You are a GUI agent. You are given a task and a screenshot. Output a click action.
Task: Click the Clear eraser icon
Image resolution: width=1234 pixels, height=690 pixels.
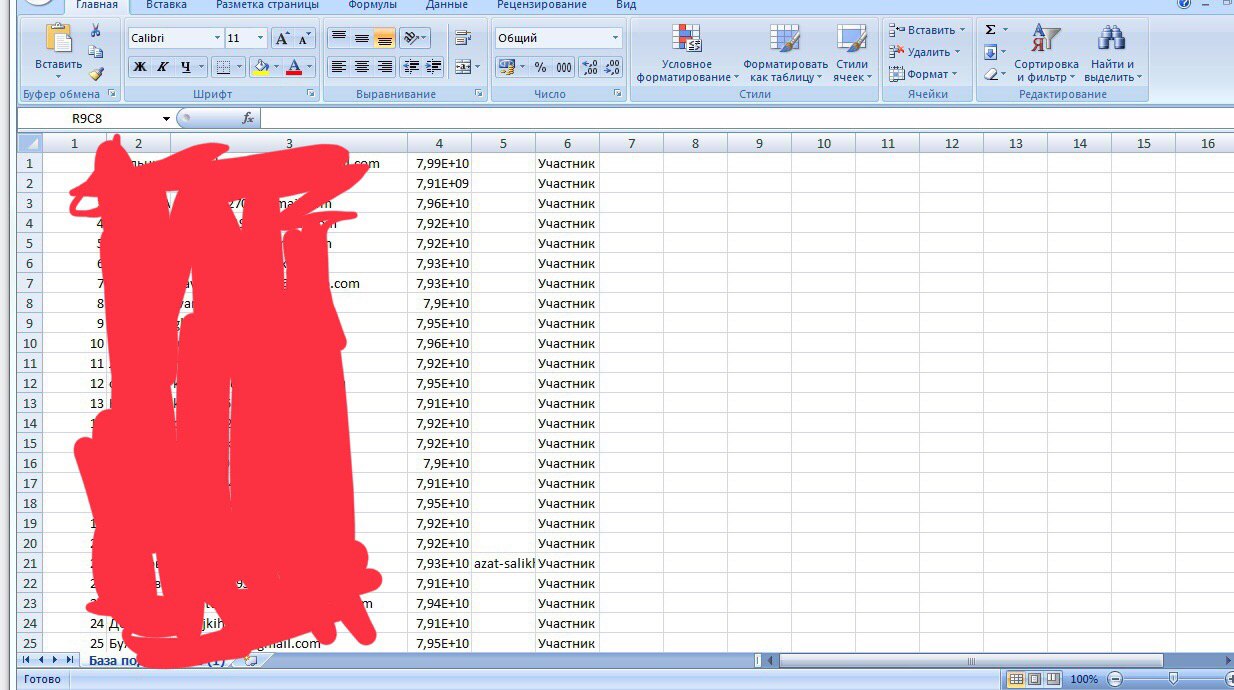coord(990,75)
